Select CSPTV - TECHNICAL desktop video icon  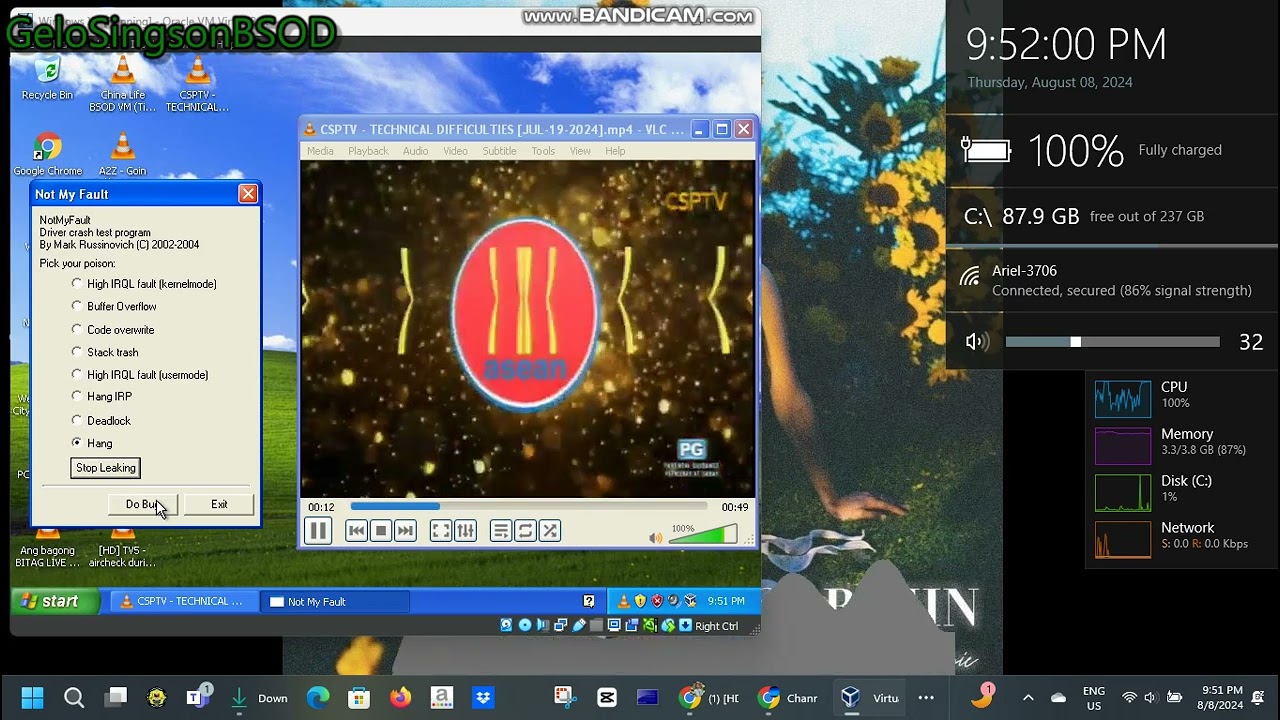click(197, 84)
